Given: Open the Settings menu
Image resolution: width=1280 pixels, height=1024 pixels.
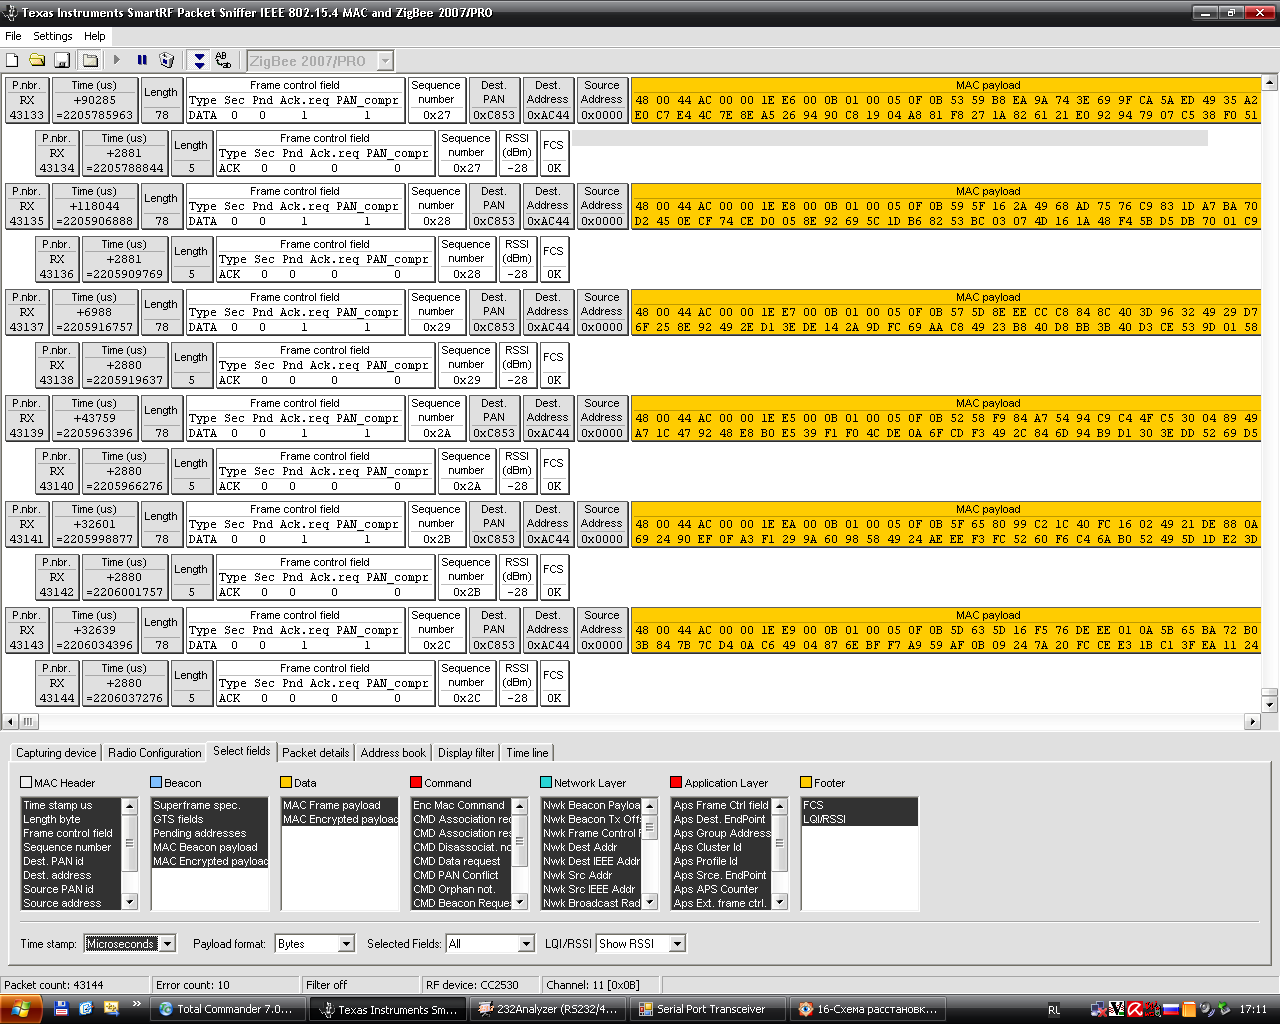Looking at the screenshot, I should pyautogui.click(x=53, y=36).
